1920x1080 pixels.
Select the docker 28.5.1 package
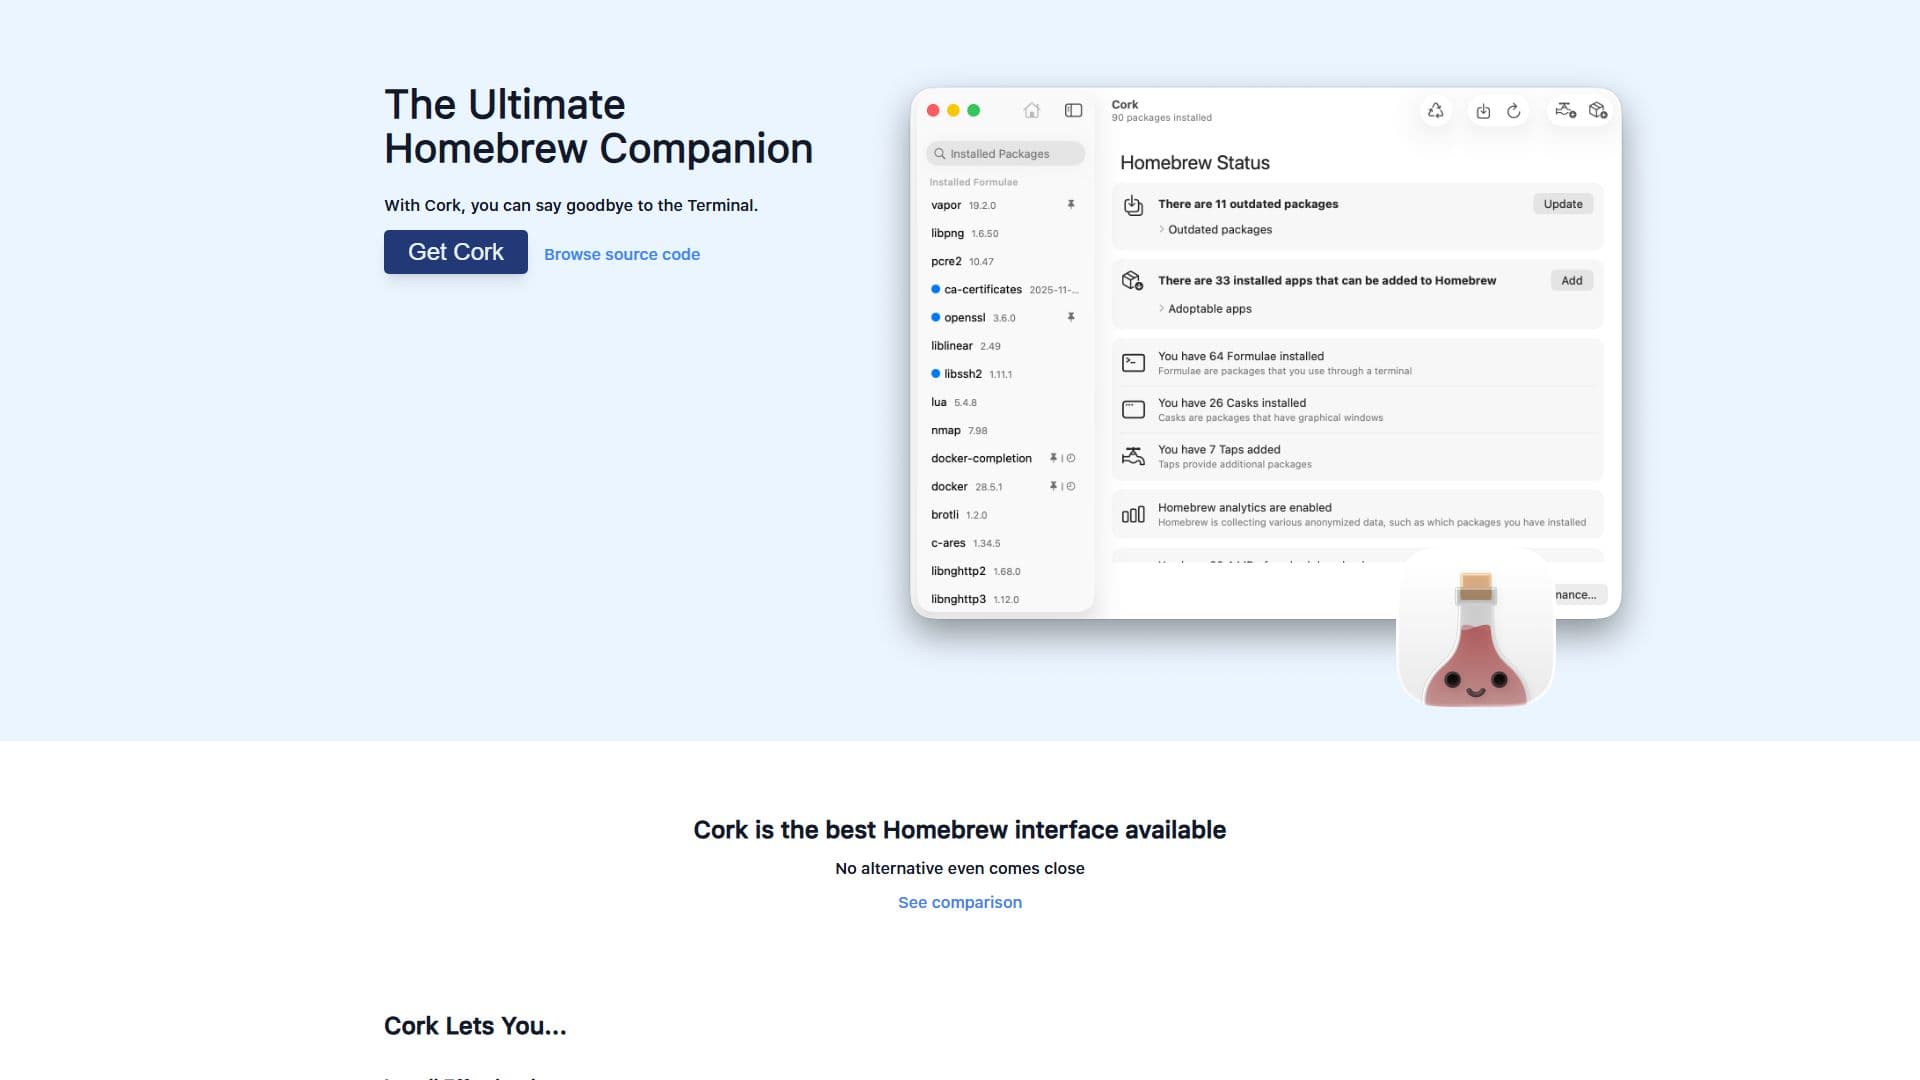pyautogui.click(x=1003, y=487)
